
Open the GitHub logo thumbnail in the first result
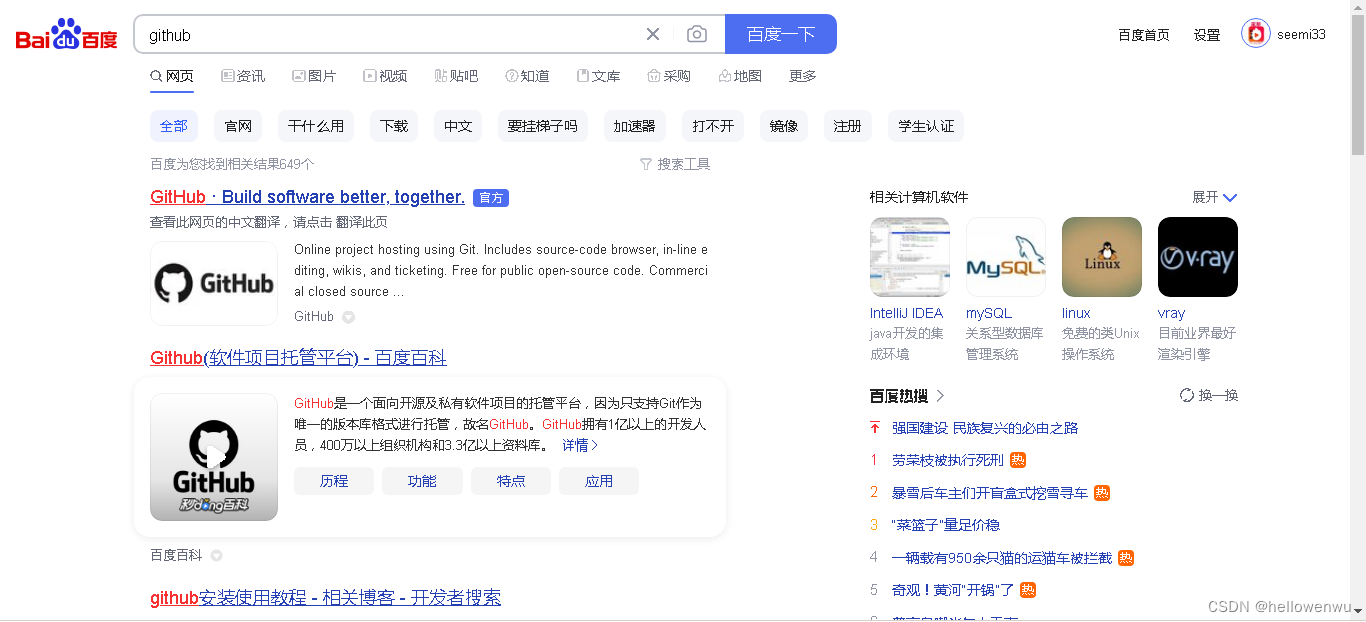click(x=214, y=283)
